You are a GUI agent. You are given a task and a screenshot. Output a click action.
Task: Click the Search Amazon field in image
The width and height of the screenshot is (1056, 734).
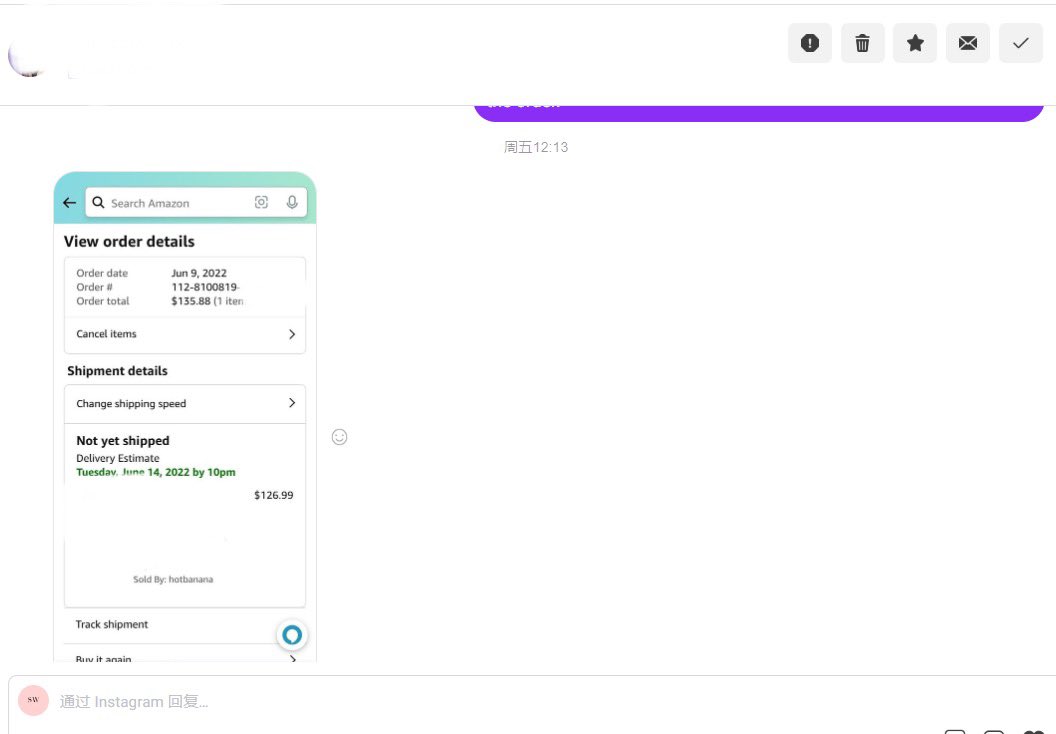pos(196,202)
